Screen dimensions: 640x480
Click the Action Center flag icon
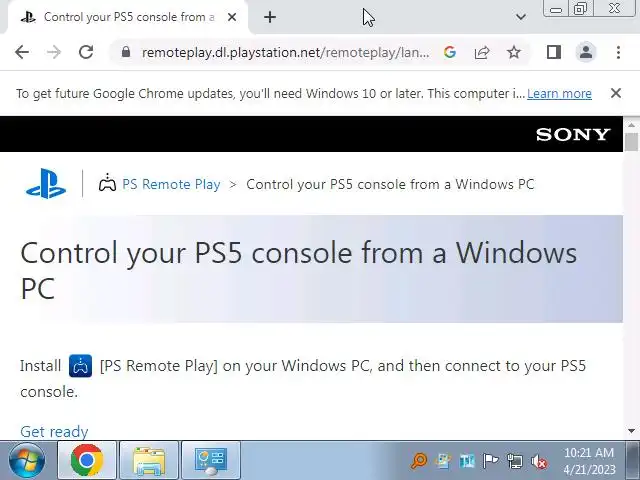491,461
